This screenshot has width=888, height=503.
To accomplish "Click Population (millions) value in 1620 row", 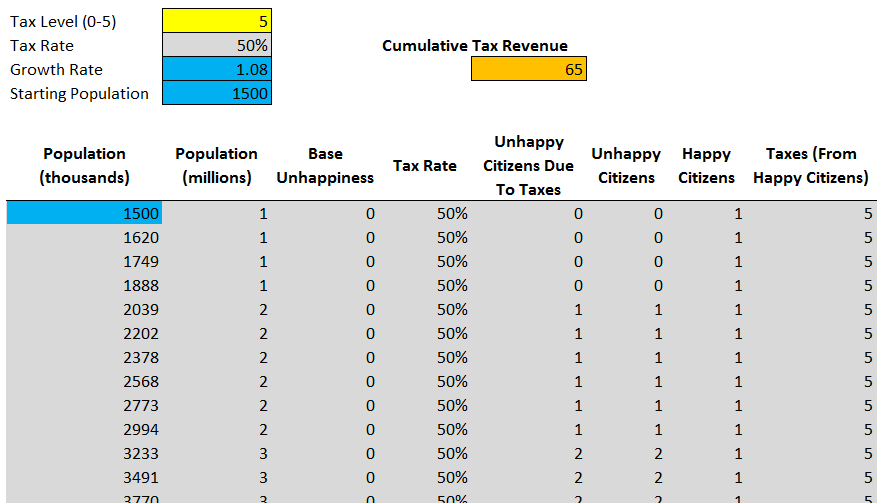I will pos(263,237).
